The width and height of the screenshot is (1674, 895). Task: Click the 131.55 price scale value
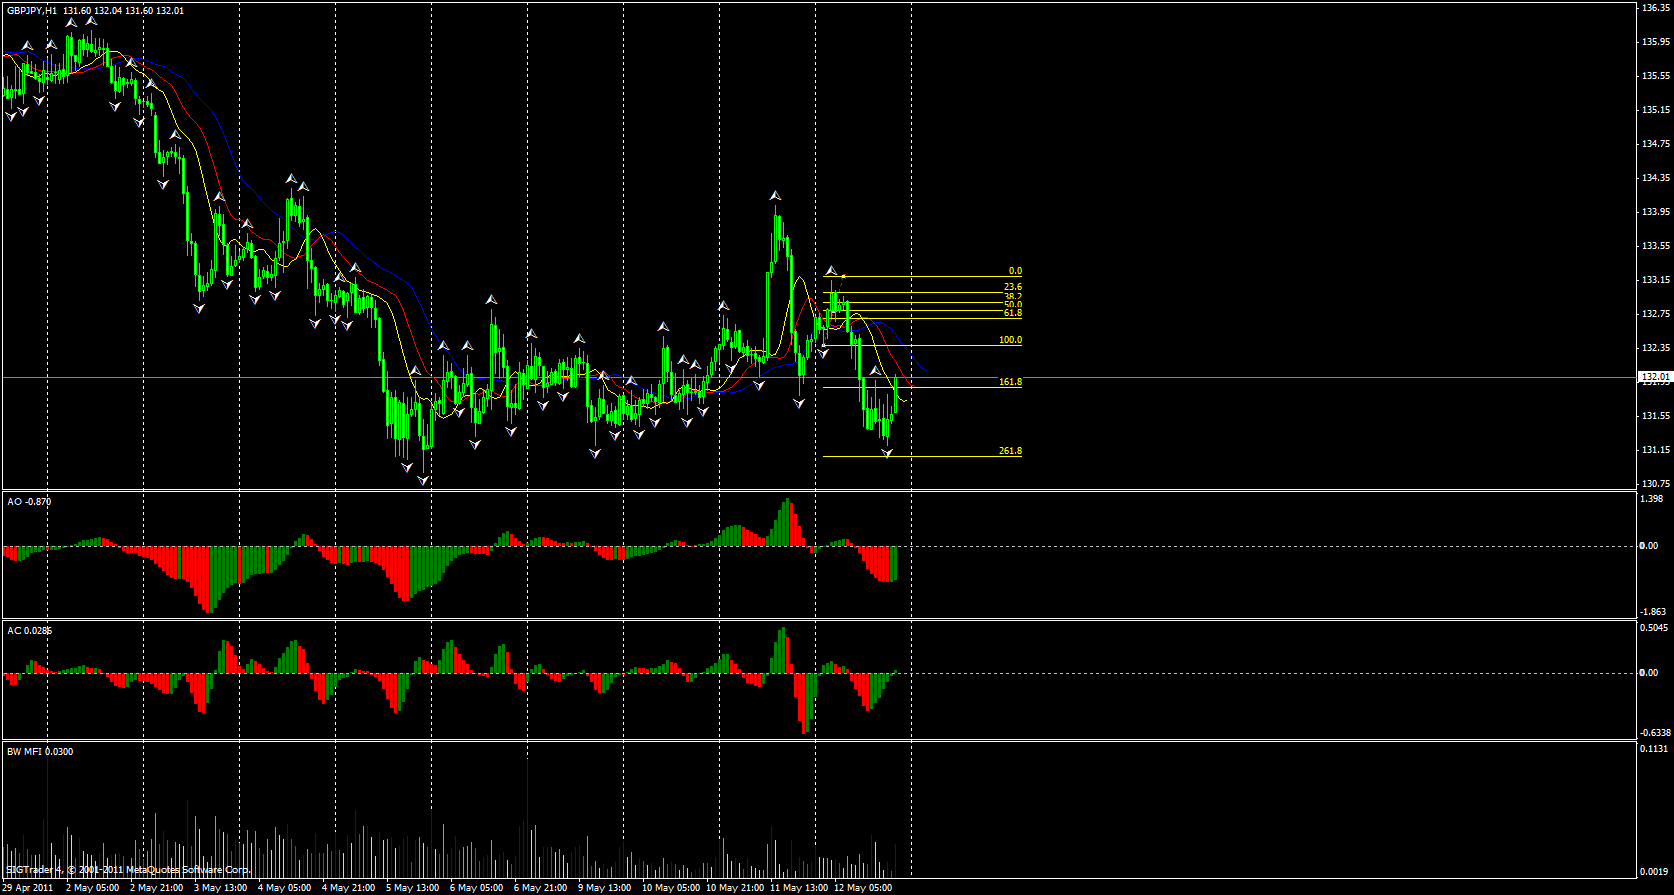(1656, 416)
